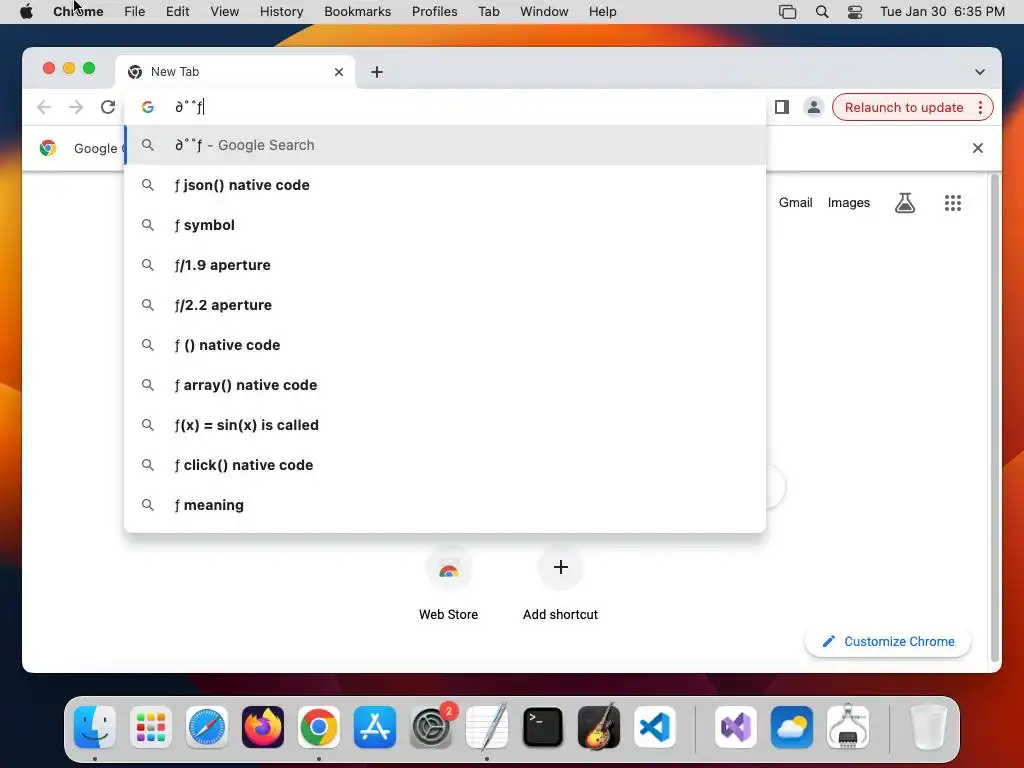Click the menu bar date and time
1024x768 pixels.
pos(942,12)
